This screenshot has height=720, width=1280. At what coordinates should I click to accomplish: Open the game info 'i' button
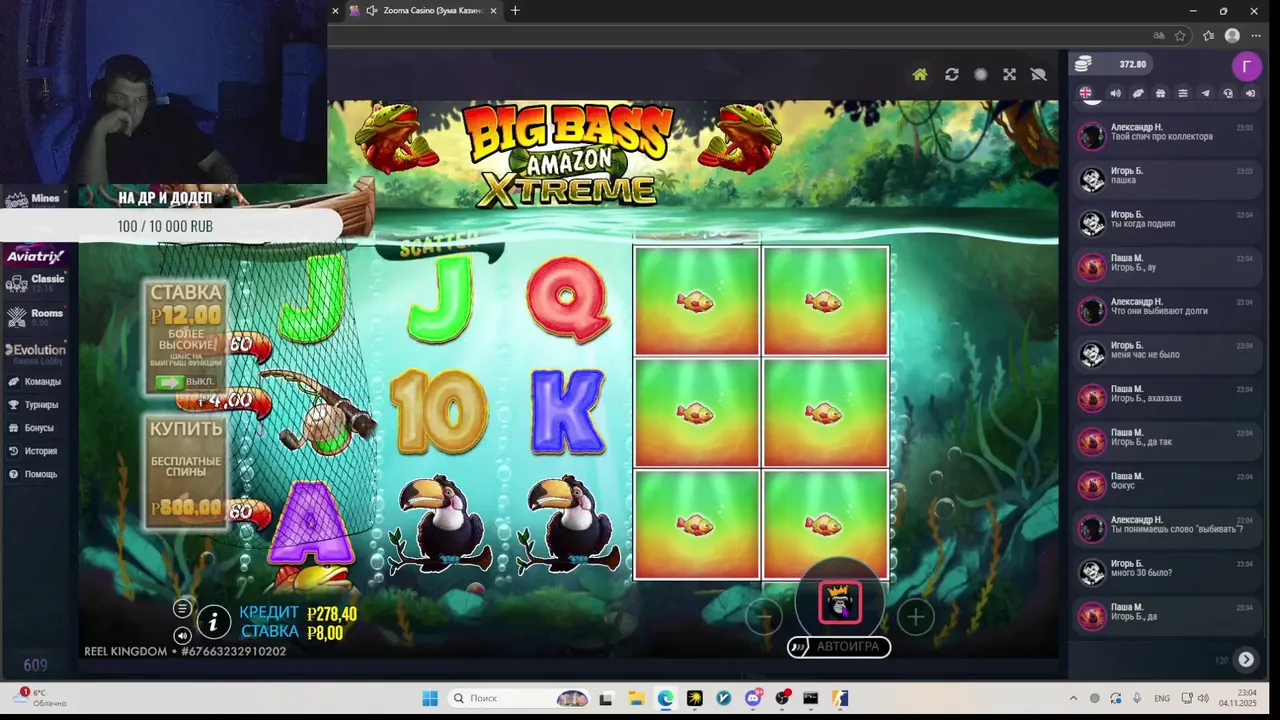point(213,622)
